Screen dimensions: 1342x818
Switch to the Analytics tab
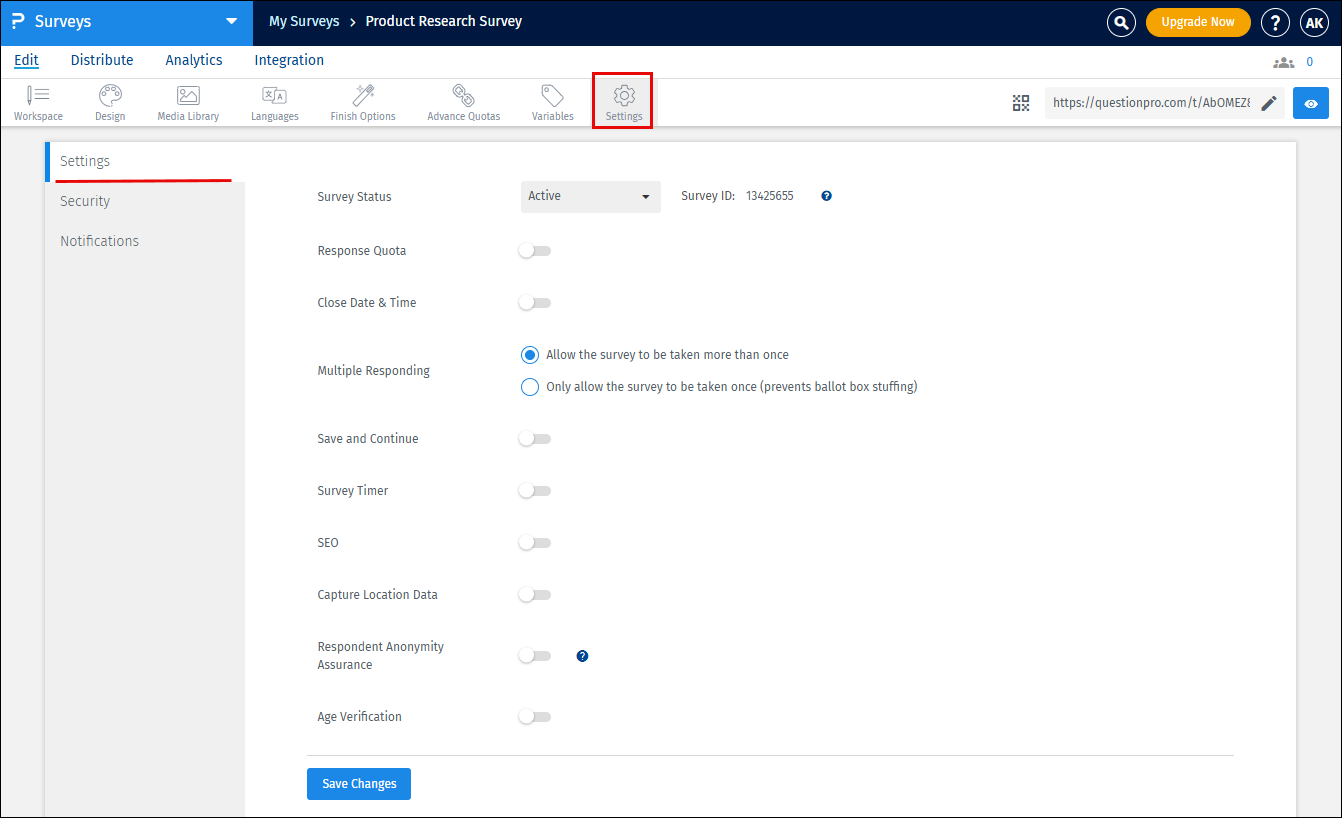(193, 60)
